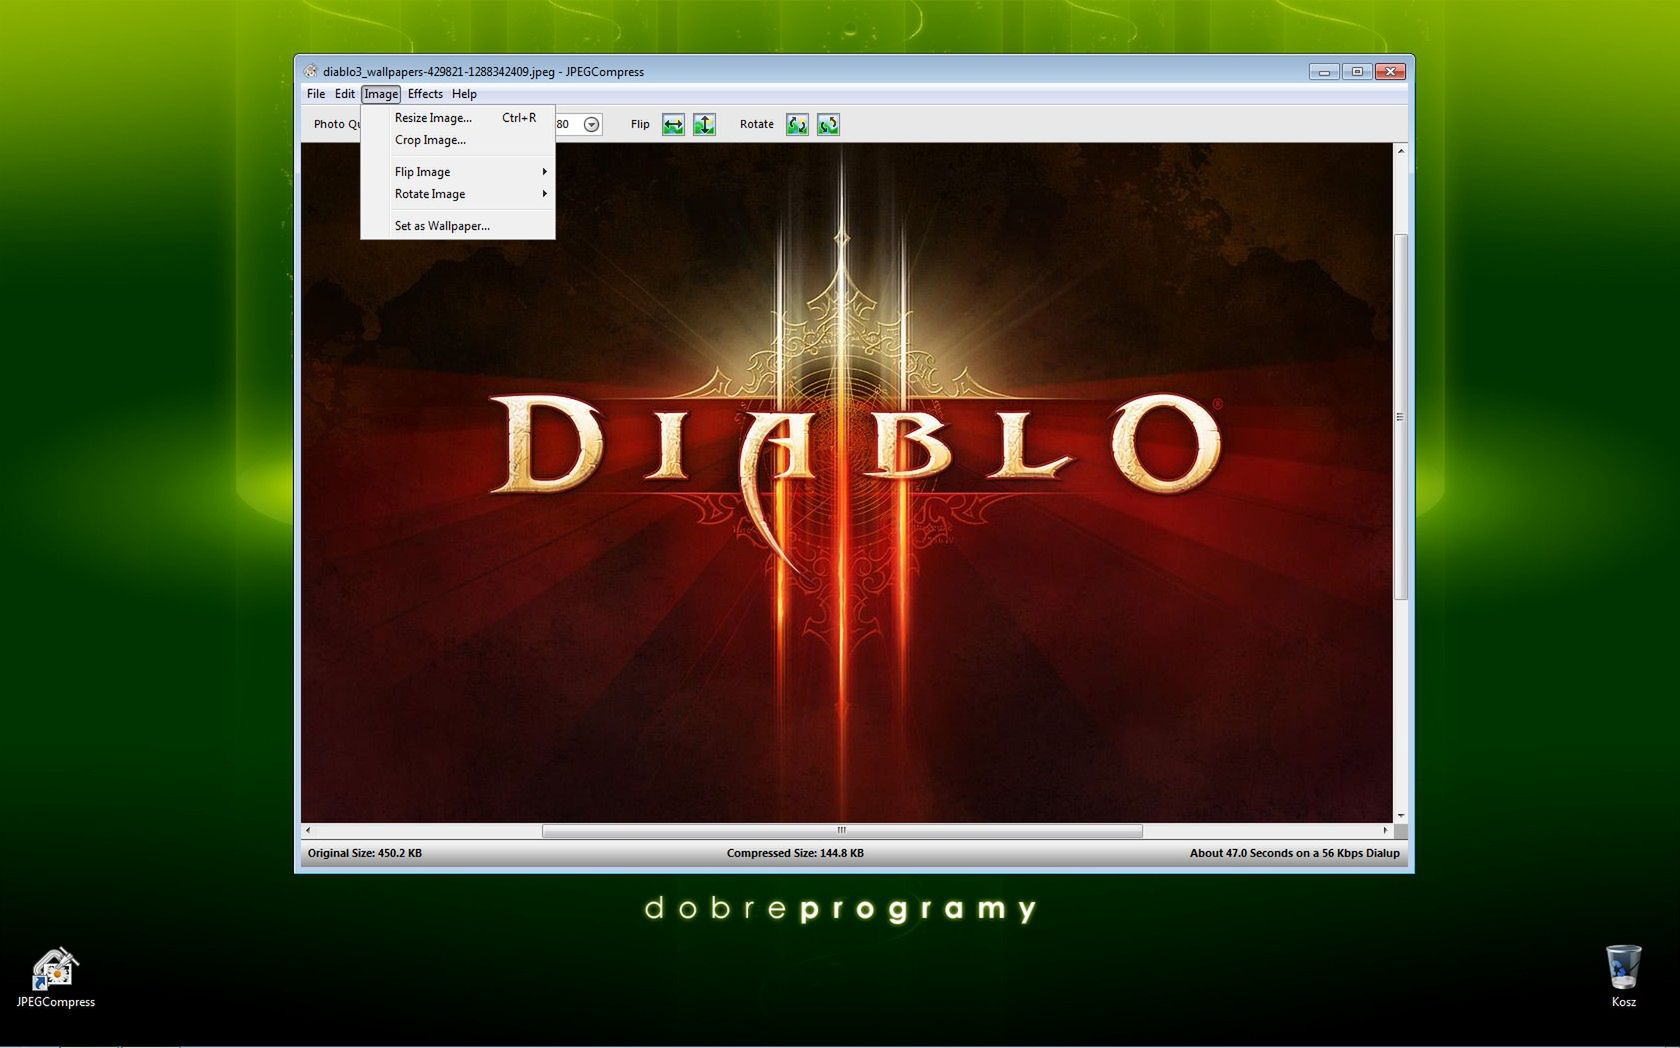Maximize the JPEGCompress window
Image resolution: width=1680 pixels, height=1048 pixels.
(x=1357, y=72)
